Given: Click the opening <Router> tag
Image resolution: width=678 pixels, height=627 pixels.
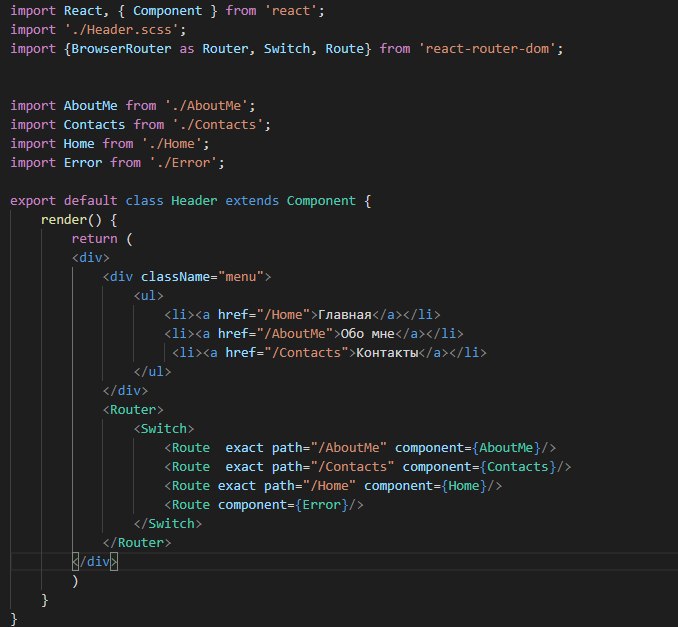Looking at the screenshot, I should coord(133,410).
